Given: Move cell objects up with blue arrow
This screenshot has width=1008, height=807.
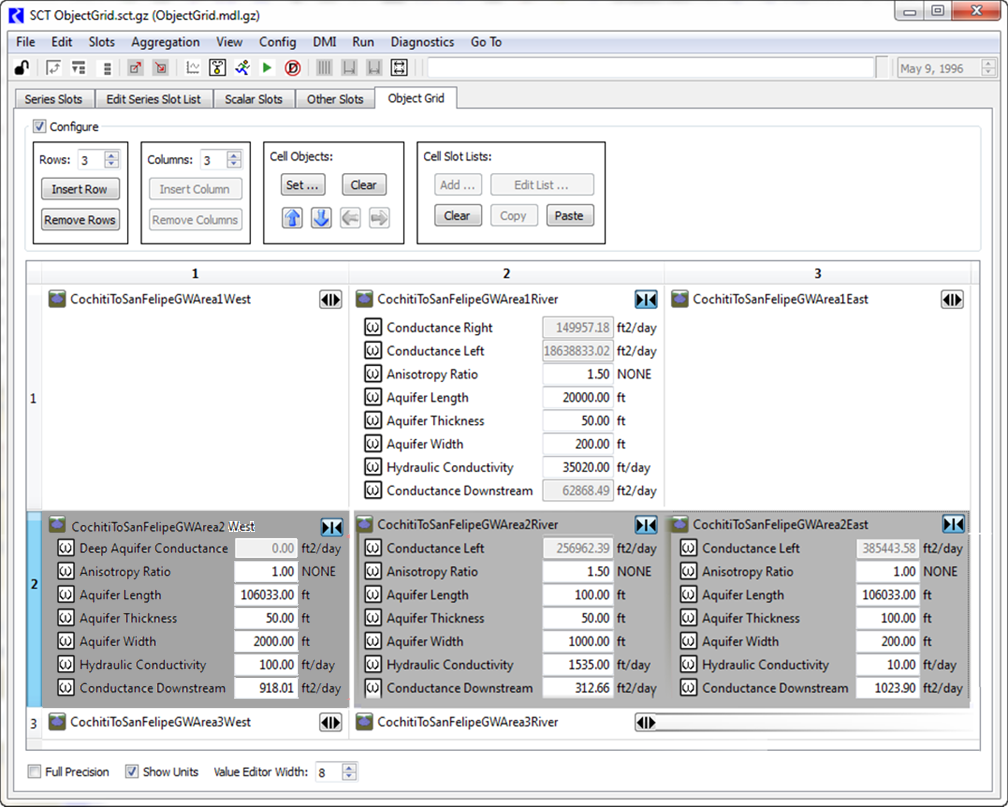Looking at the screenshot, I should click(292, 218).
